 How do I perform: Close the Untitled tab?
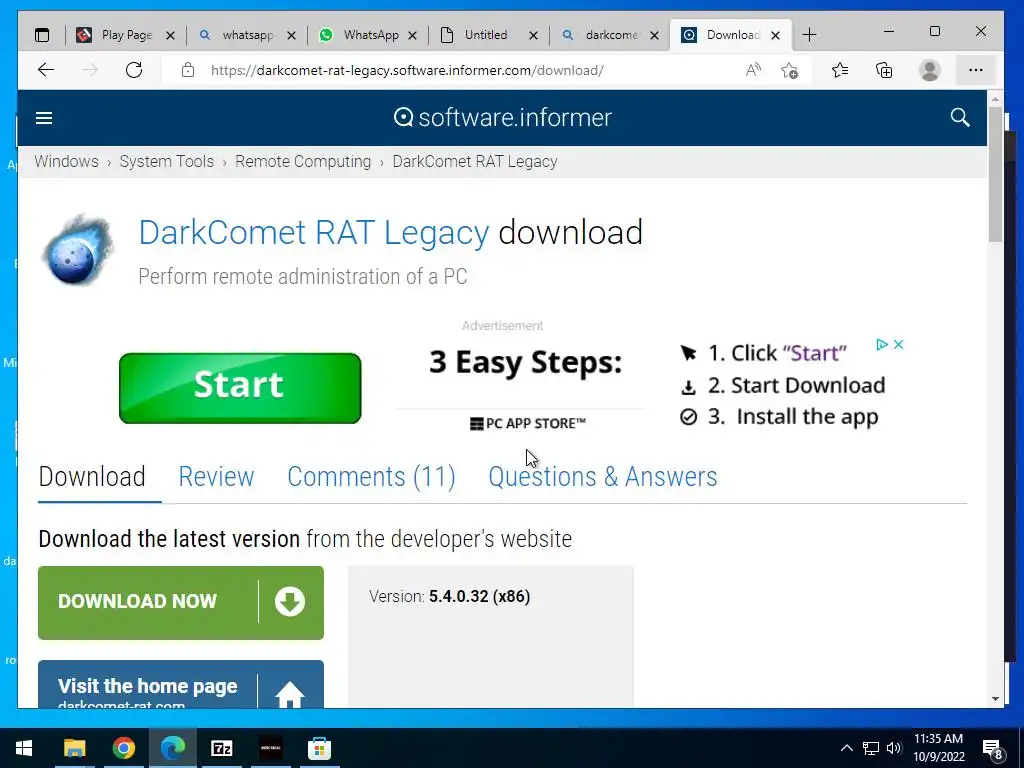tap(534, 36)
